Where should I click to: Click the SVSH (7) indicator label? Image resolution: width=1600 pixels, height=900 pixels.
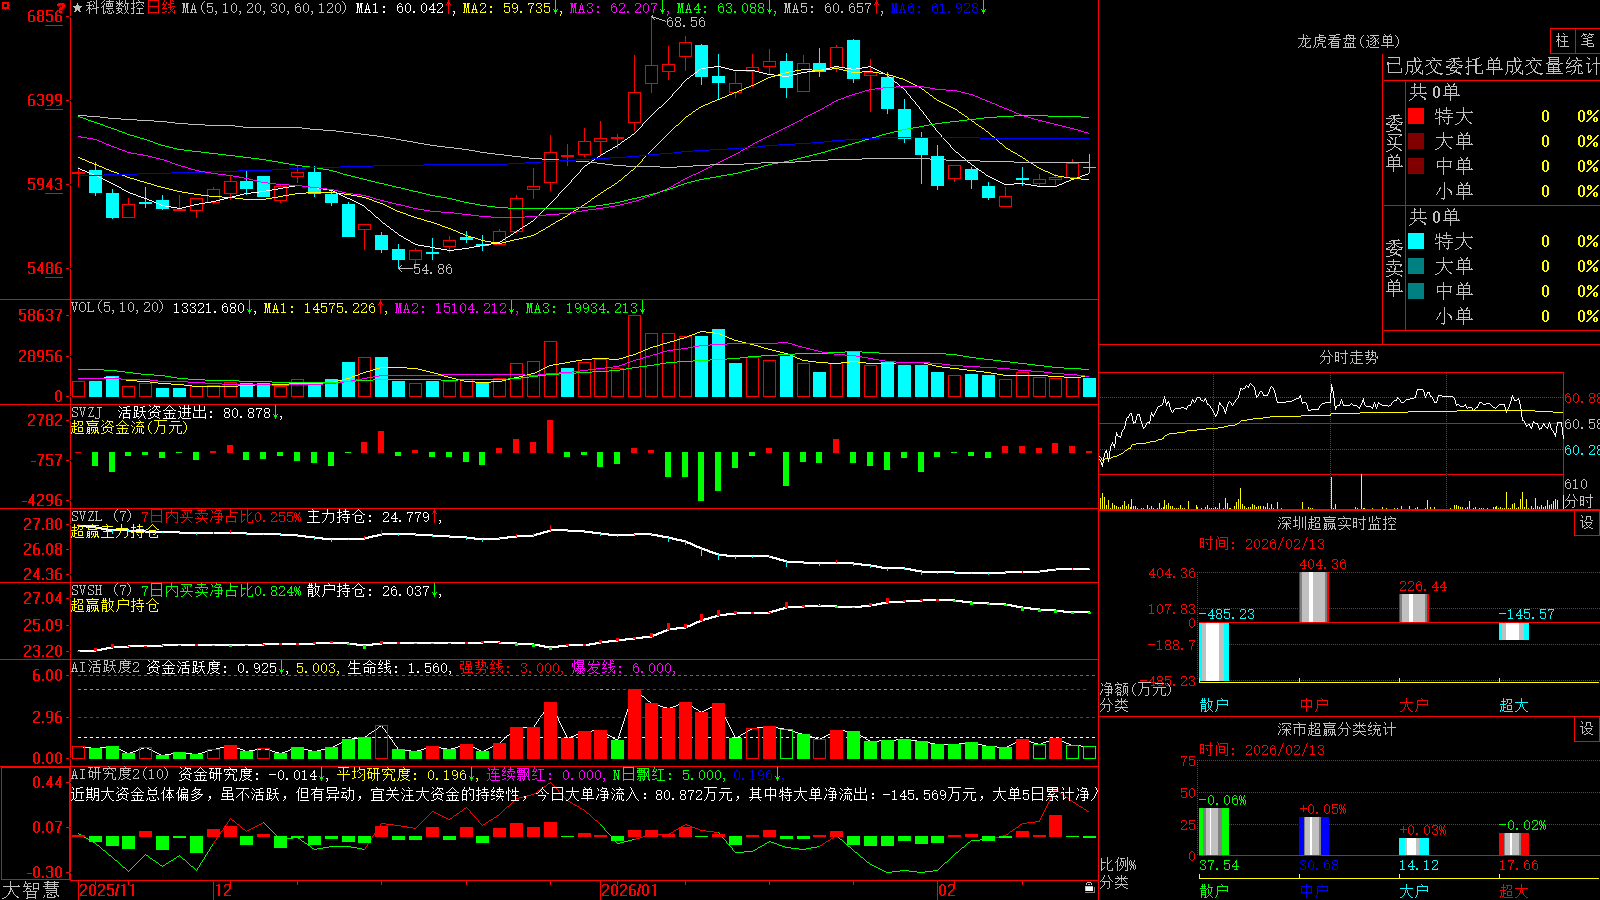[x=102, y=591]
